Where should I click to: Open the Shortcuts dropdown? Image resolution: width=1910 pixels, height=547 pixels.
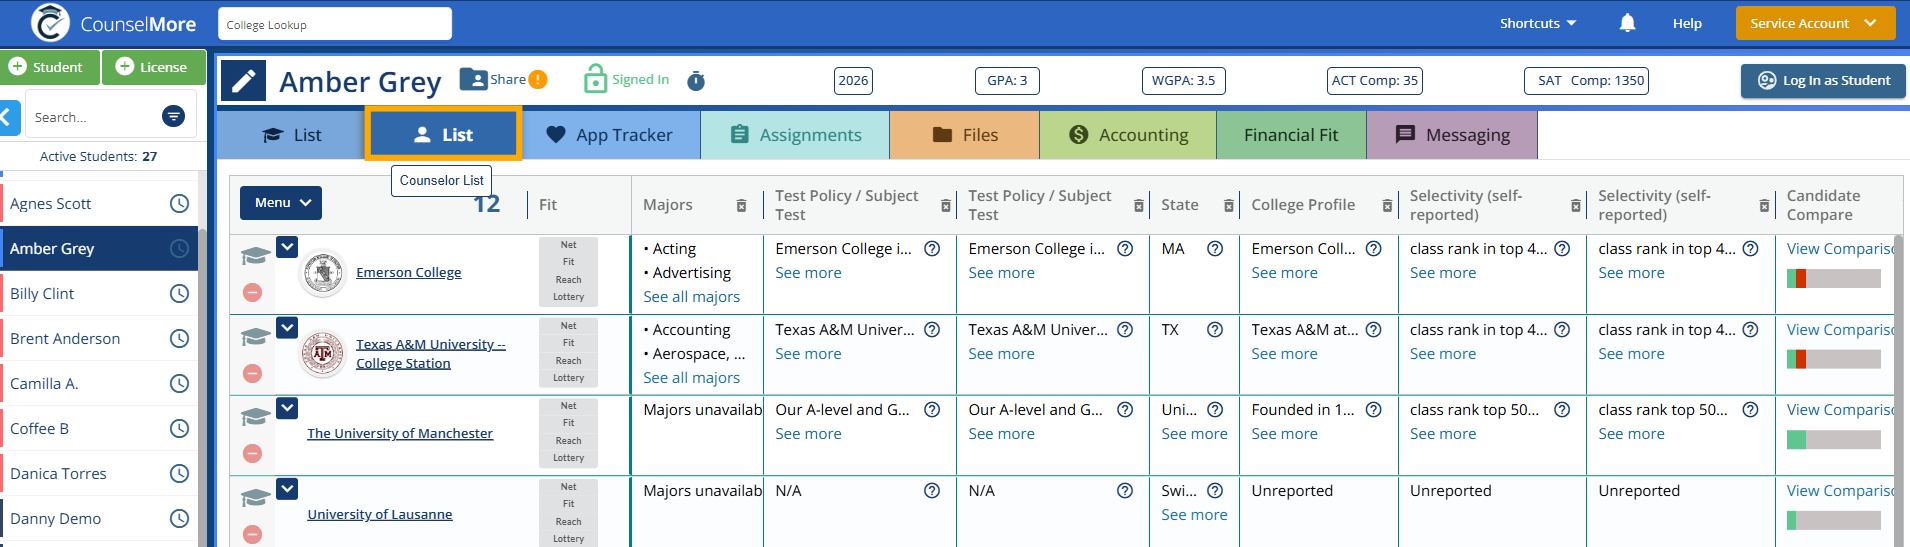[1537, 23]
